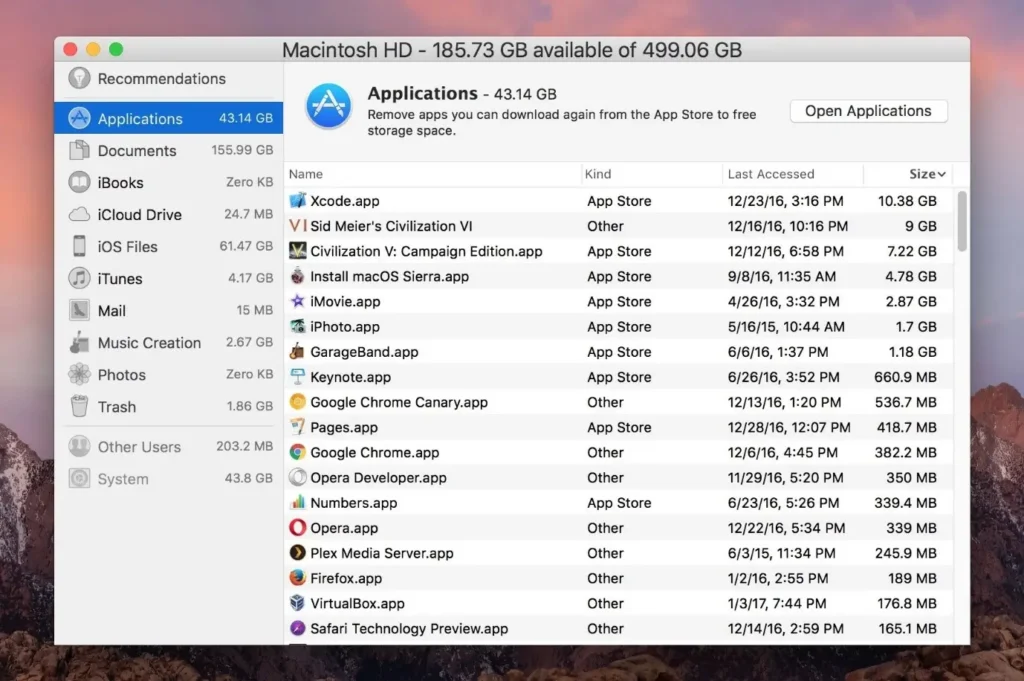This screenshot has width=1024, height=681.
Task: Select the Xcode.app file name
Action: (345, 201)
